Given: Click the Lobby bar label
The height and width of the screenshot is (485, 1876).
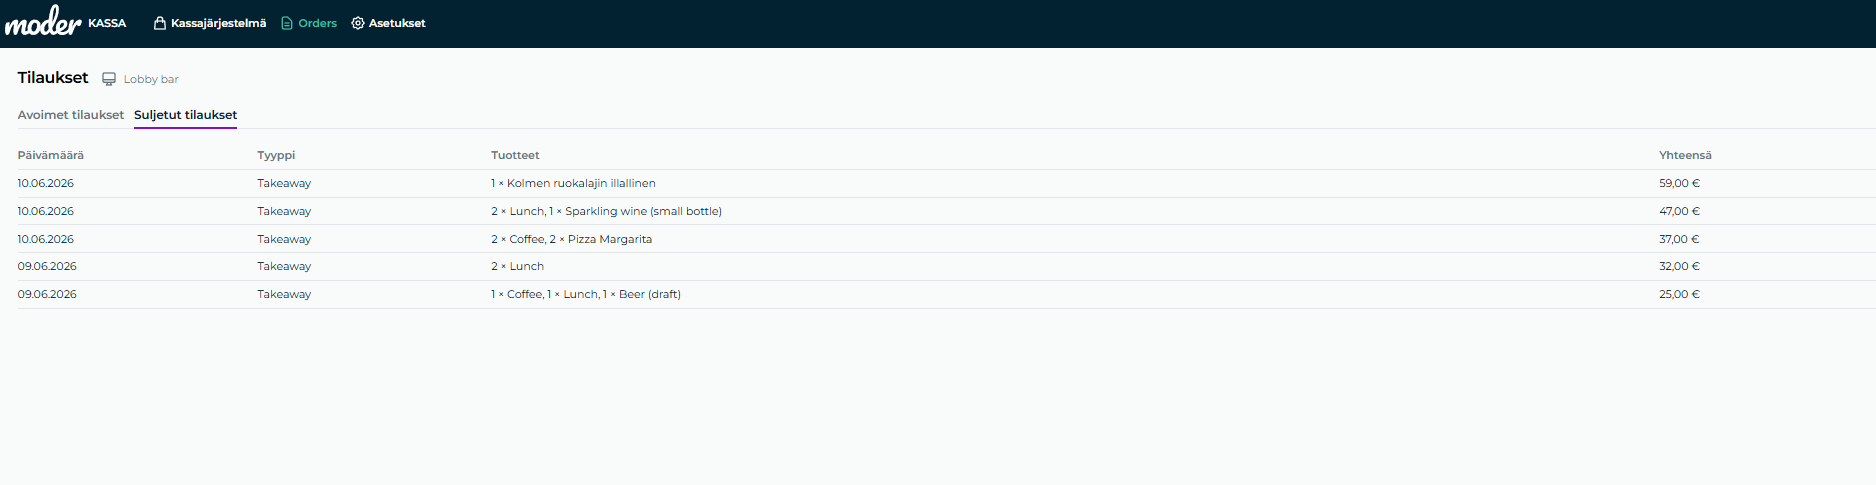Looking at the screenshot, I should coord(151,79).
